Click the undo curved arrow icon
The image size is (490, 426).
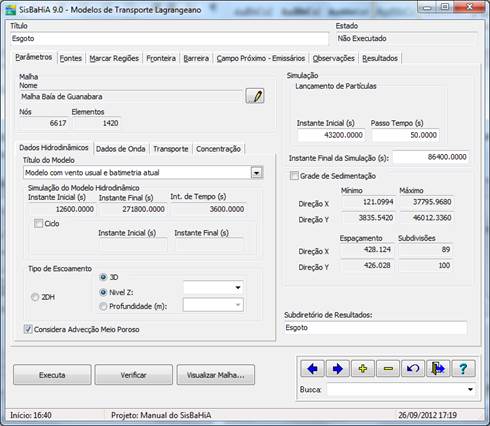pyautogui.click(x=413, y=369)
